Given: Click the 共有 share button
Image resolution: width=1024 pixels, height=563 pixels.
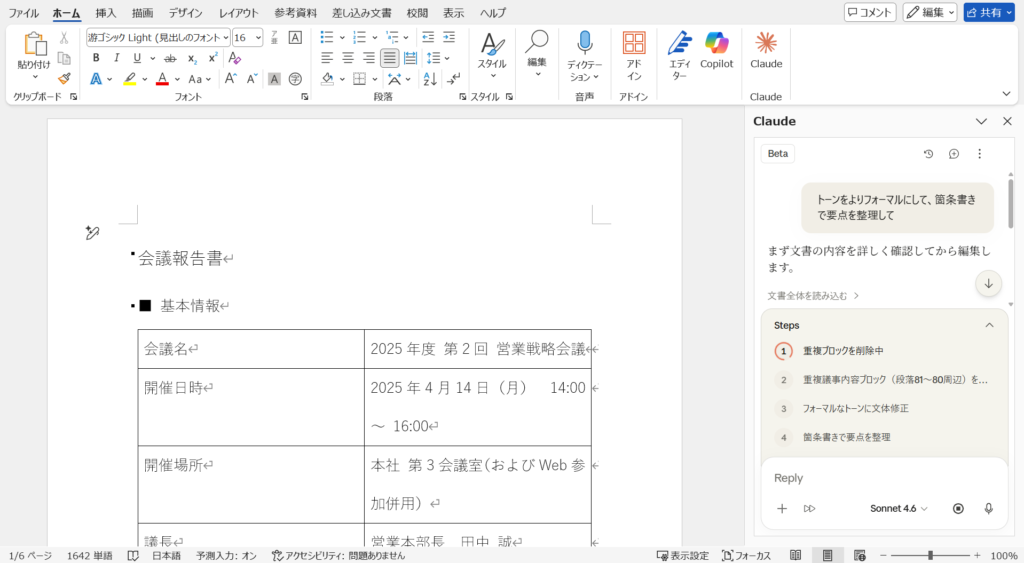Looking at the screenshot, I should [x=988, y=12].
